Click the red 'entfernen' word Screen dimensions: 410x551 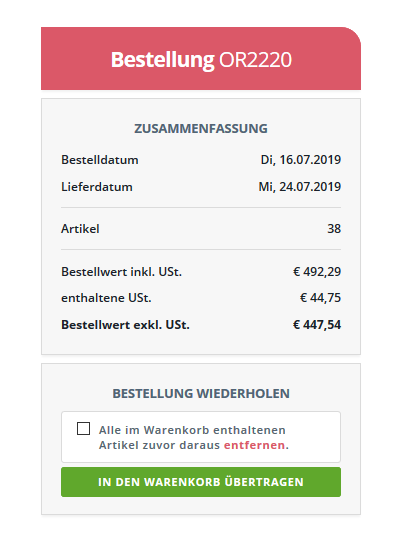pos(254,445)
